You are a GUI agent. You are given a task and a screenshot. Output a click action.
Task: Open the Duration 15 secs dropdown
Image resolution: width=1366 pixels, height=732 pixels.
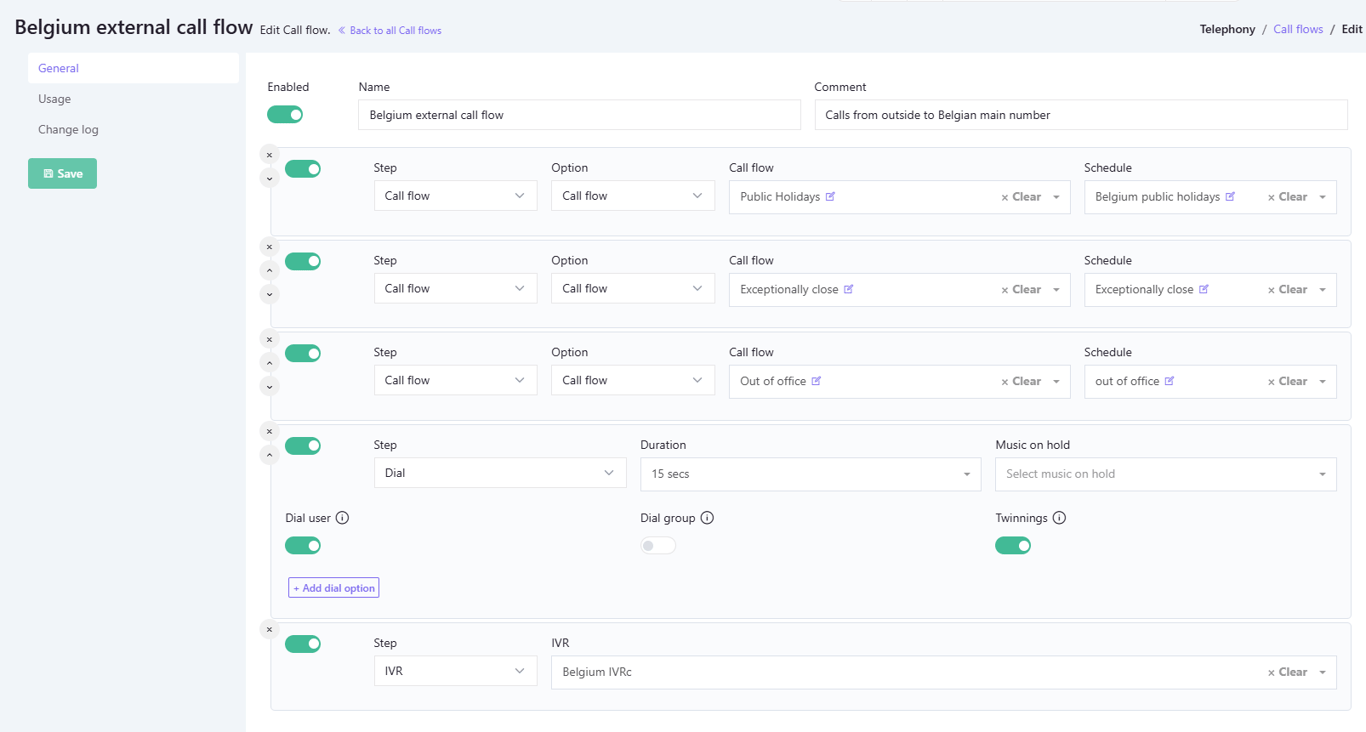point(810,474)
